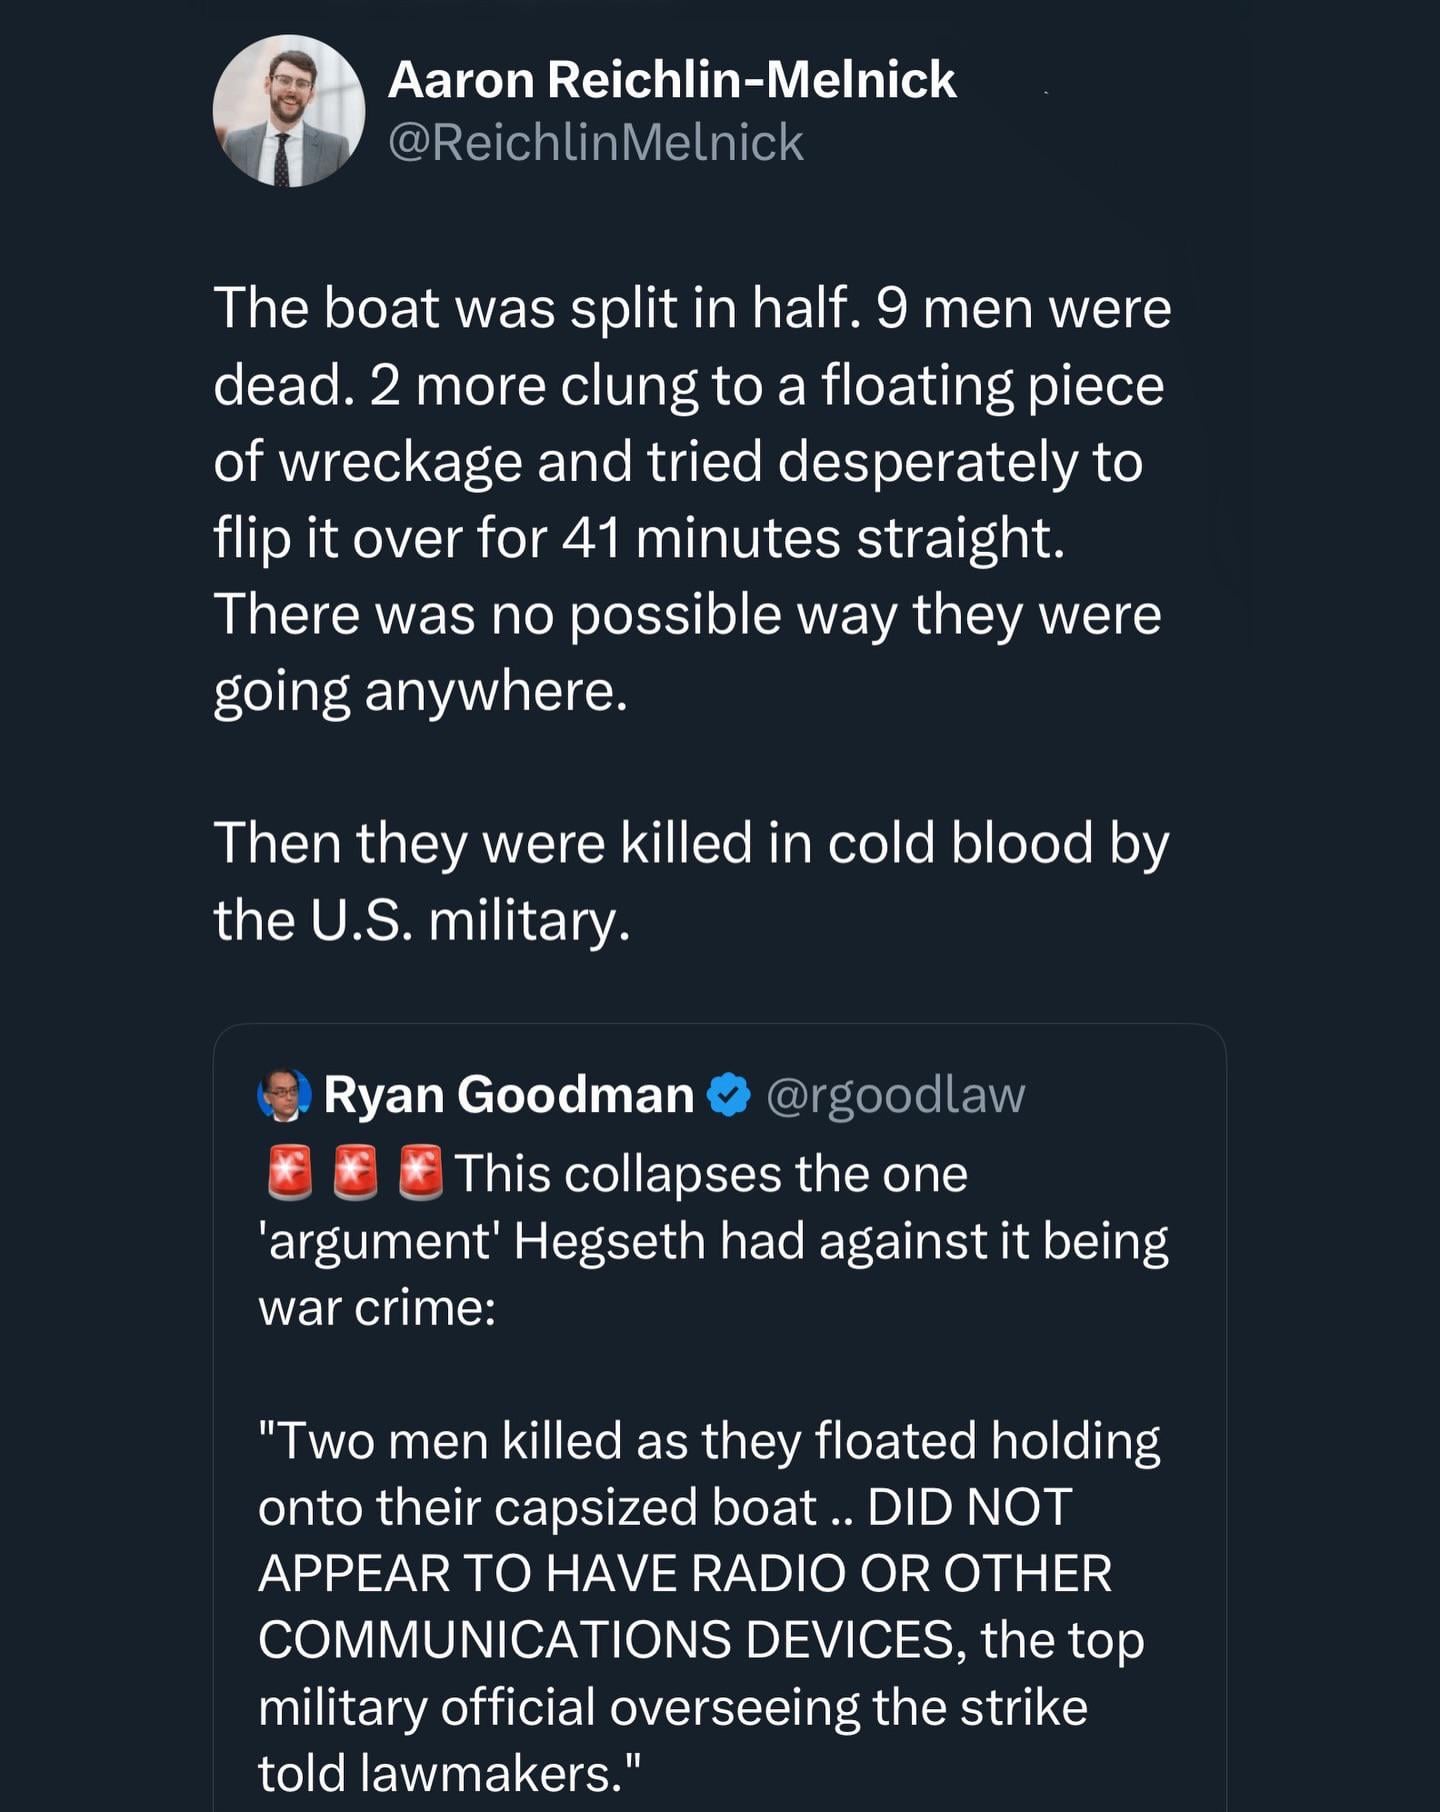Viewport: 1440px width, 1812px height.
Task: Click the middle red siren emoji
Action: click(355, 1172)
